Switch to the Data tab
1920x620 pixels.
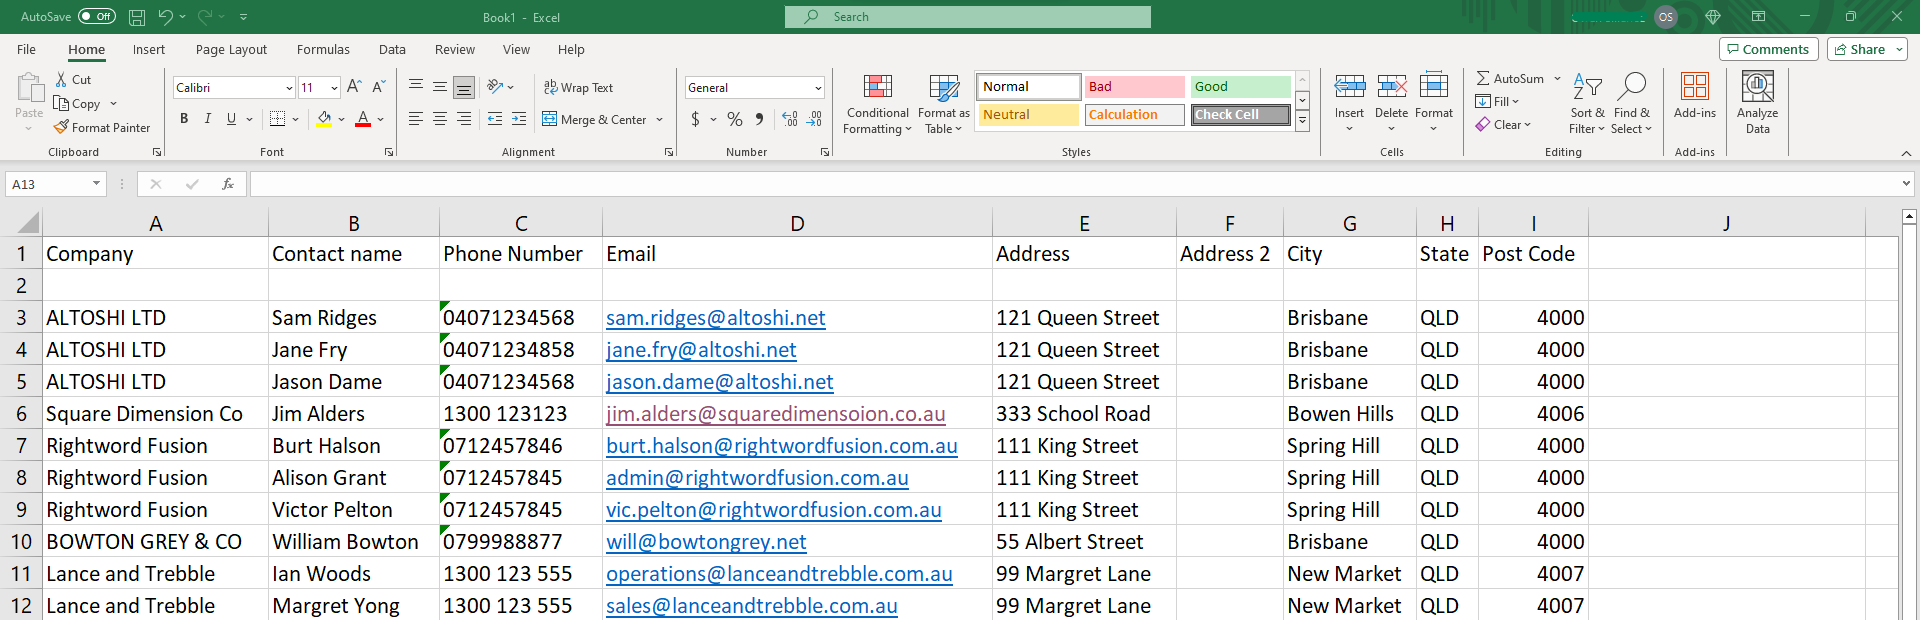(392, 49)
